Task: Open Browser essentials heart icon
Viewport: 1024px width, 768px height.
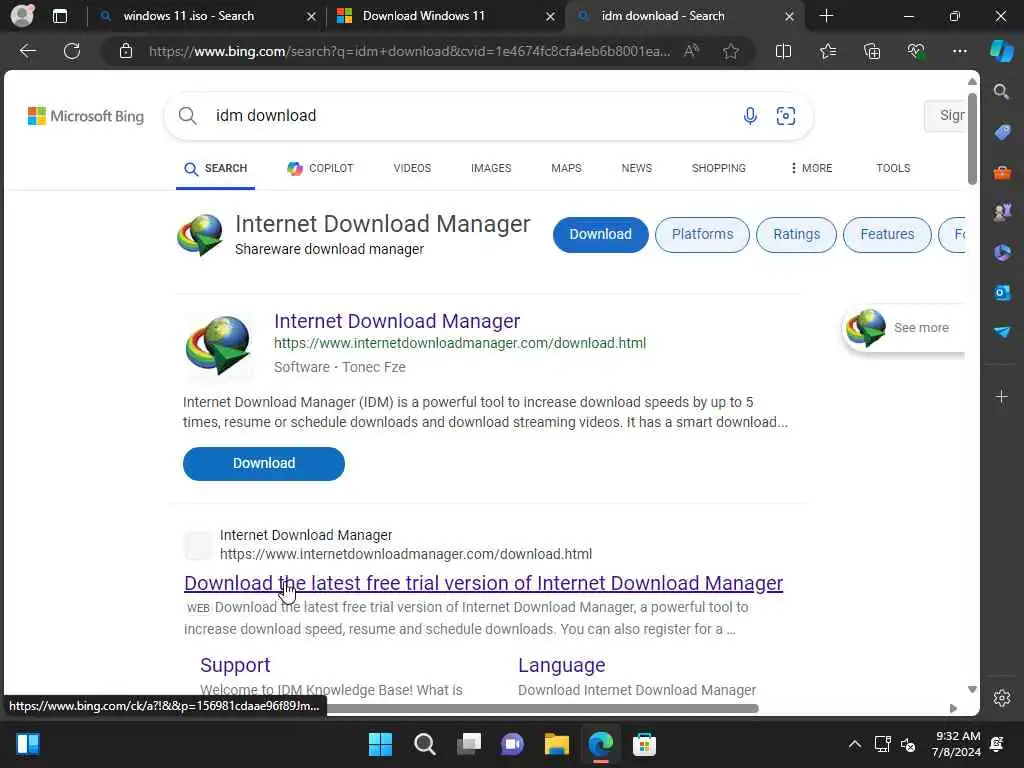Action: click(916, 51)
